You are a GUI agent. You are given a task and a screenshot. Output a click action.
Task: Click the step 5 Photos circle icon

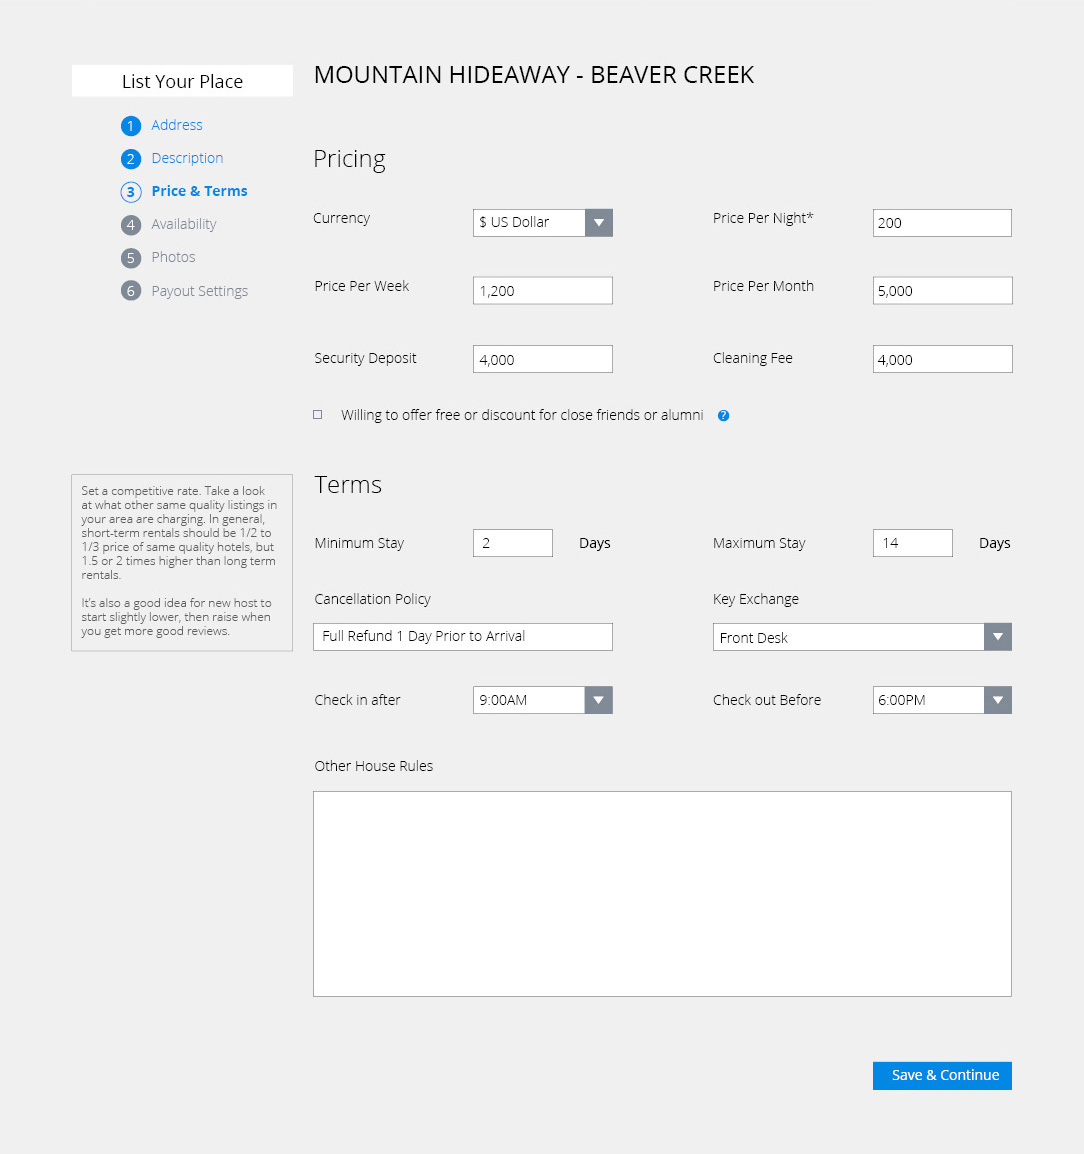point(131,258)
